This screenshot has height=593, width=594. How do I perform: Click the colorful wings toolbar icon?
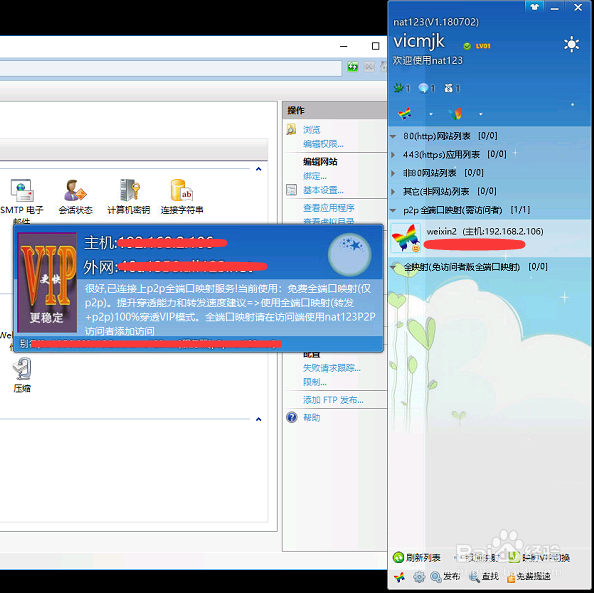coord(455,113)
